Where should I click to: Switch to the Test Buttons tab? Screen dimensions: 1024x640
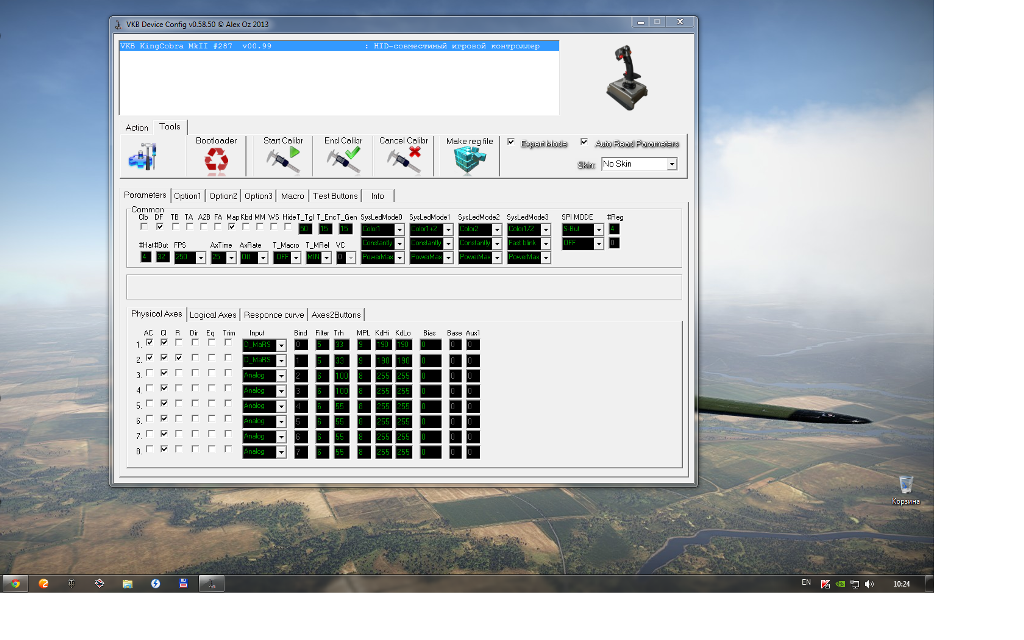(335, 196)
